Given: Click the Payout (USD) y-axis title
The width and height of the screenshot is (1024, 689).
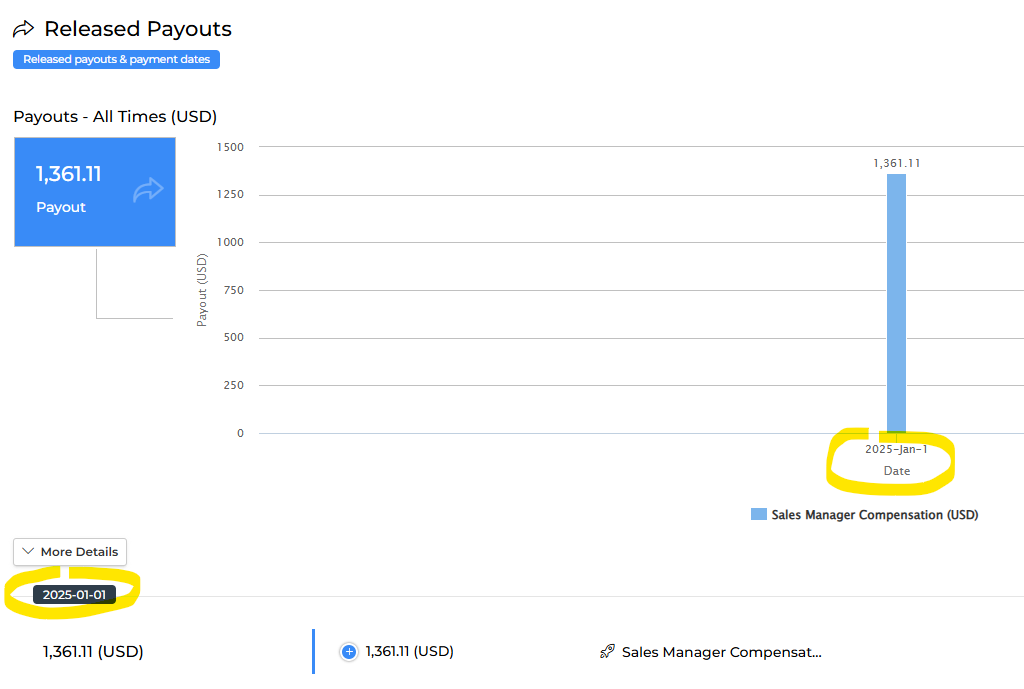Looking at the screenshot, I should point(202,289).
